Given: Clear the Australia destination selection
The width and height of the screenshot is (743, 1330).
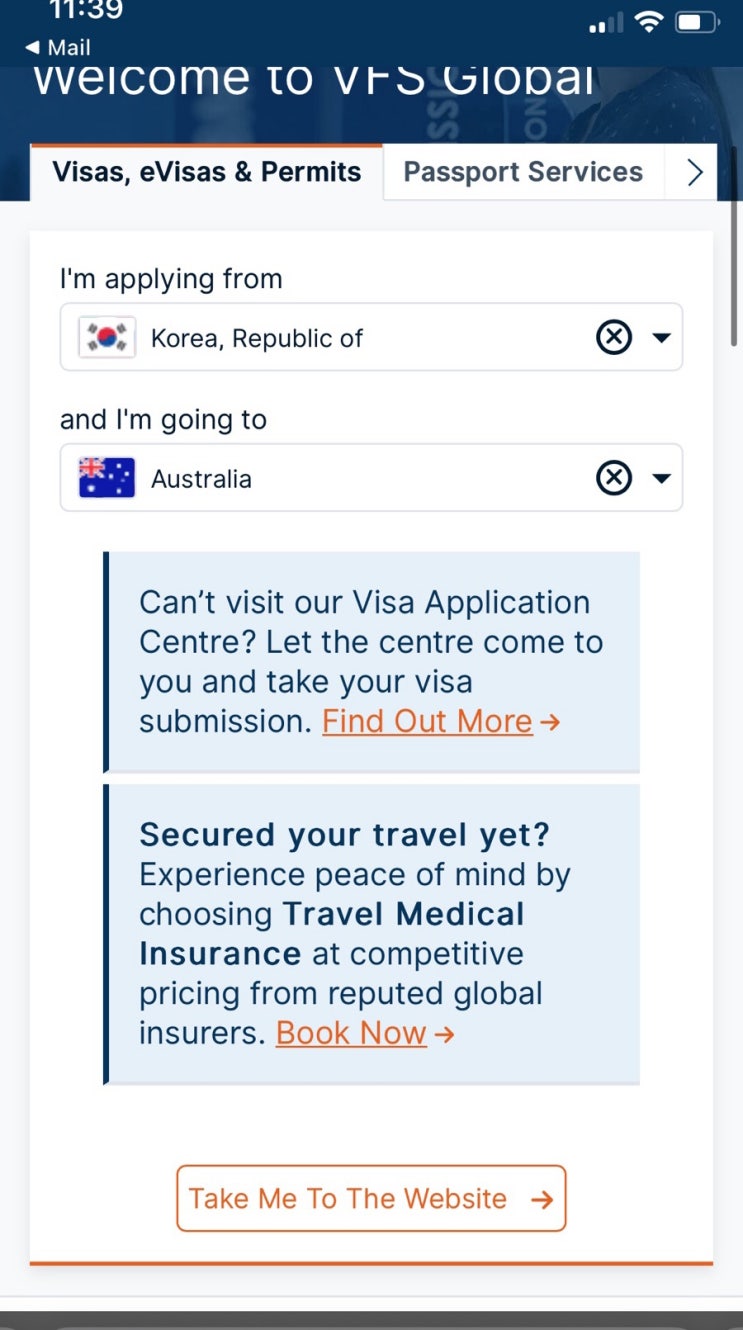Looking at the screenshot, I should point(613,479).
